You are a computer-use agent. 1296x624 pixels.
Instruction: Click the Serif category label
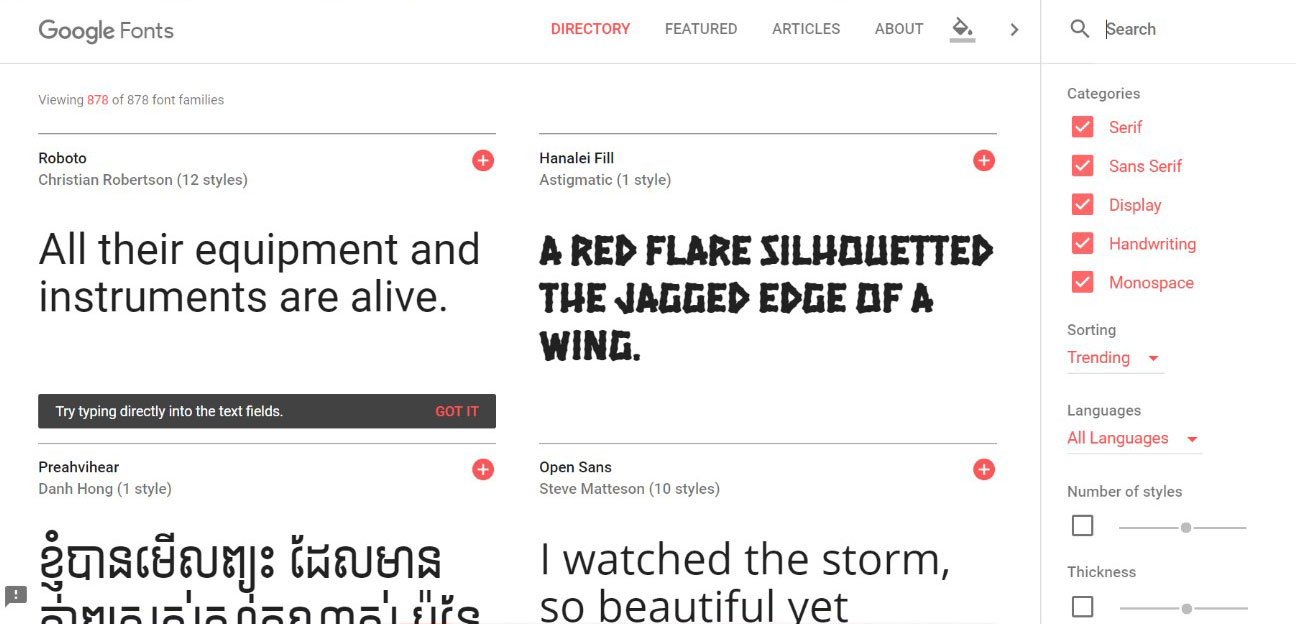click(1125, 127)
